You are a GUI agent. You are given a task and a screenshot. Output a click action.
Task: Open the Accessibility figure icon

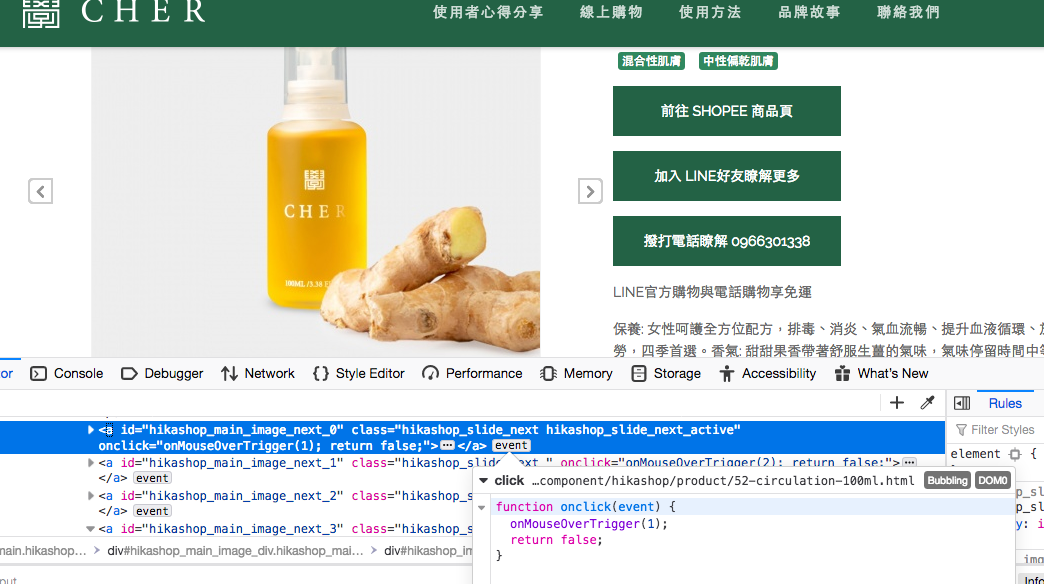pos(726,374)
